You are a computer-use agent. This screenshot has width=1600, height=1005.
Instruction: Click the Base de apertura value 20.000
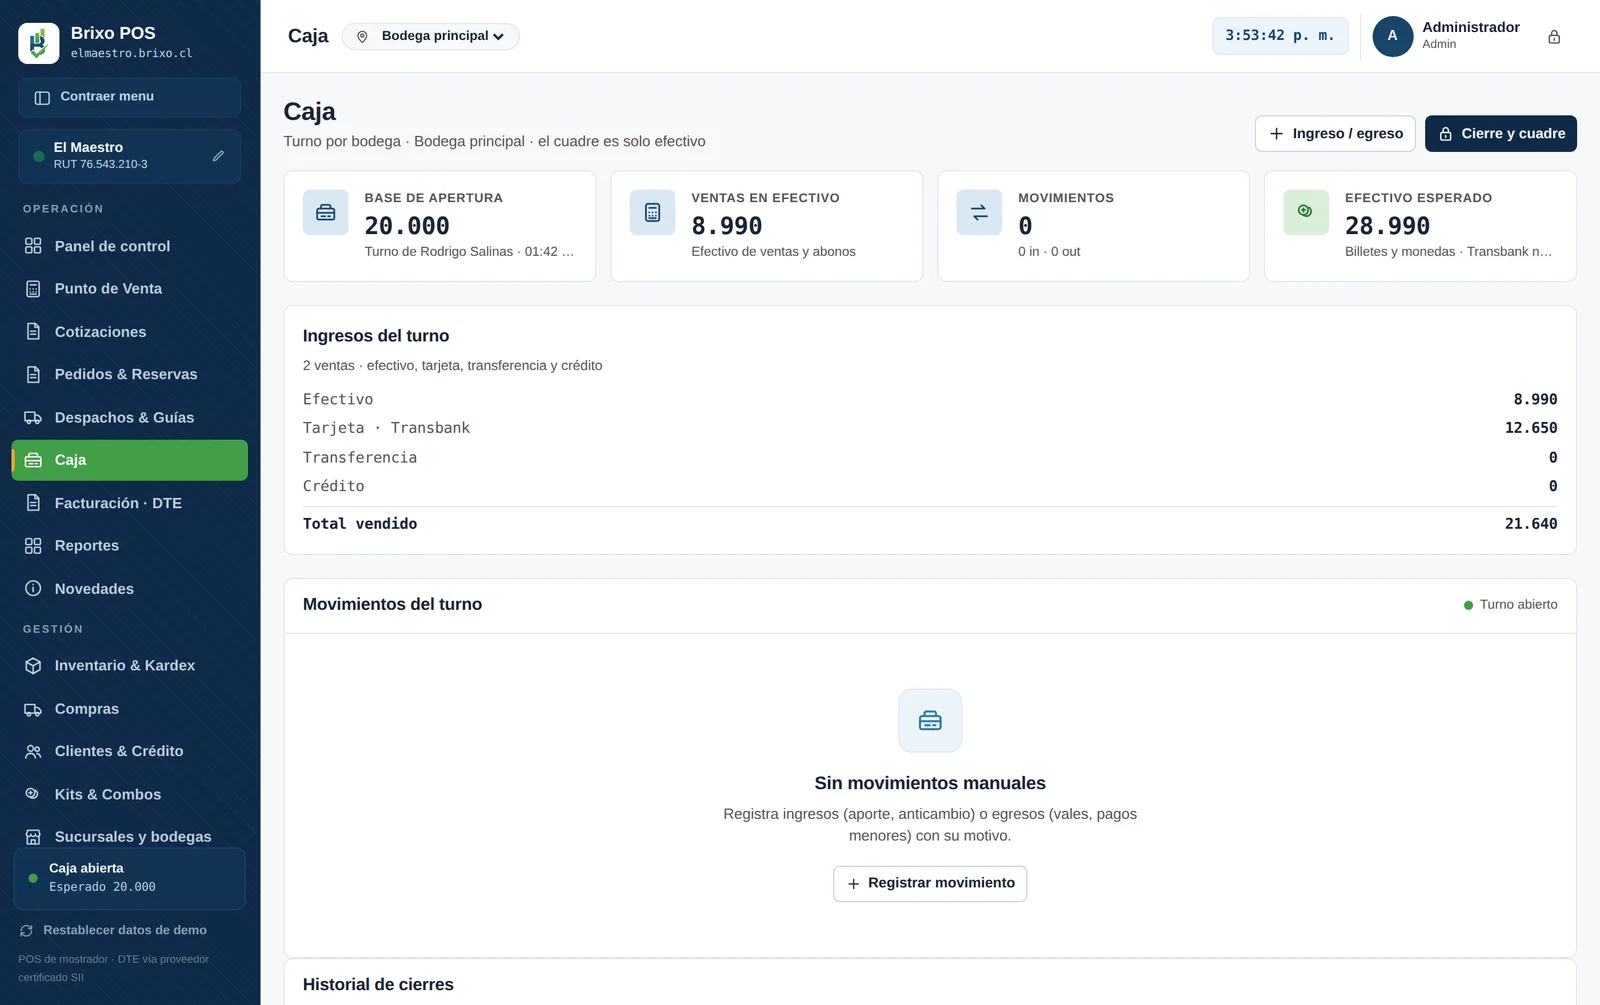click(407, 226)
